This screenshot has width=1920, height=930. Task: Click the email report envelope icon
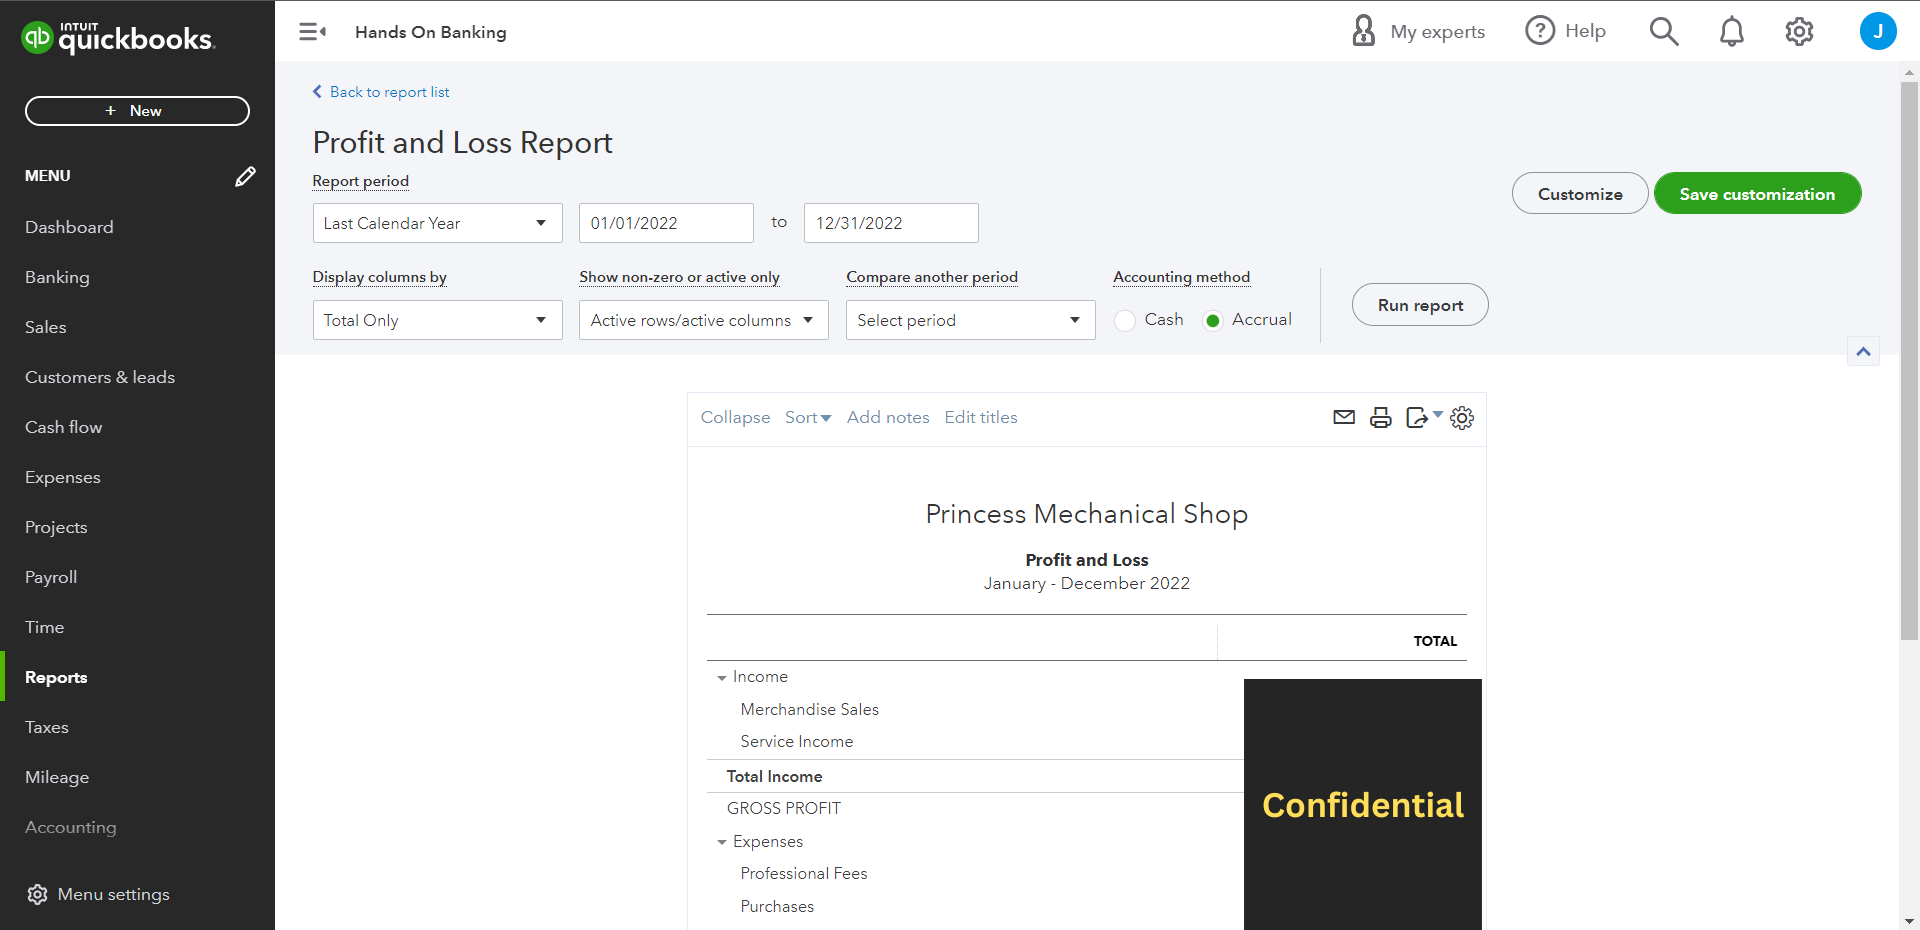1344,417
